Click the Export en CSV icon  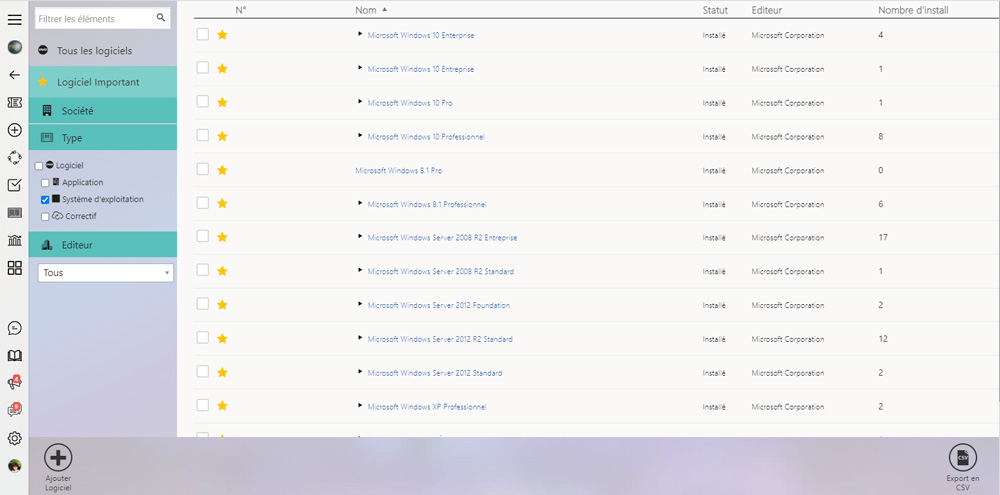coord(962,458)
